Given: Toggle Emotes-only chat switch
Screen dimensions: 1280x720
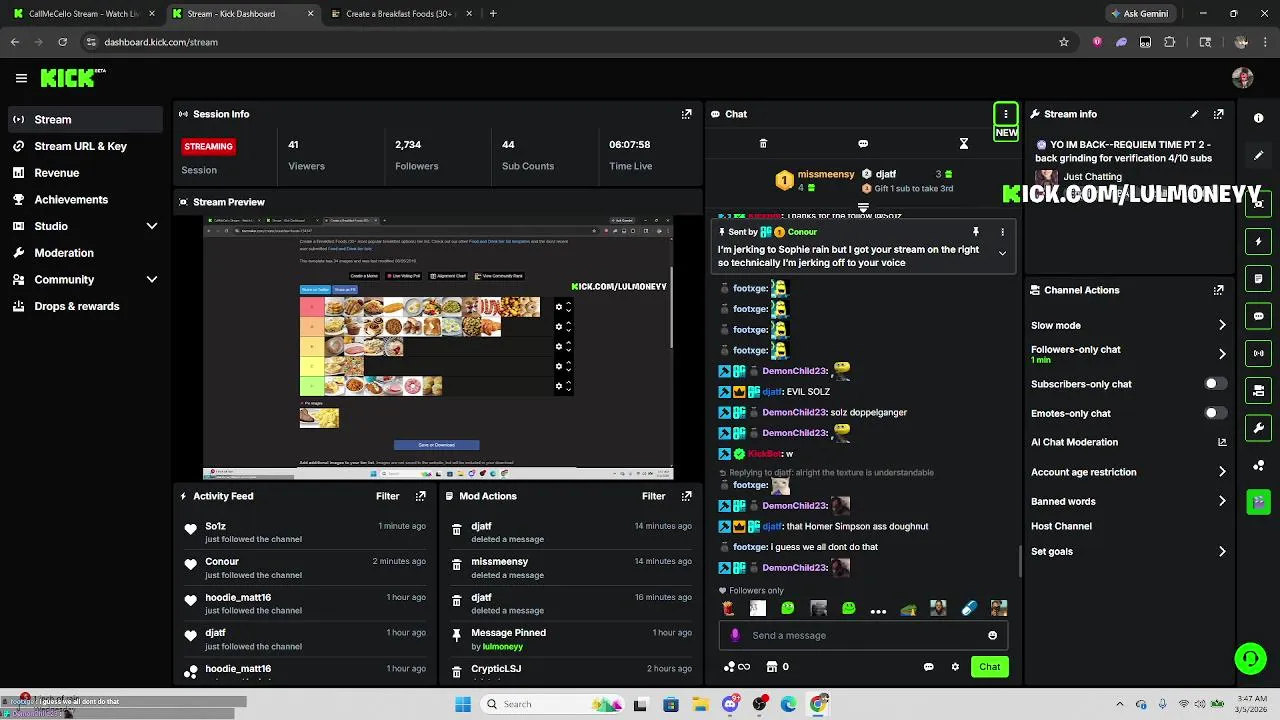Looking at the screenshot, I should click(1215, 413).
